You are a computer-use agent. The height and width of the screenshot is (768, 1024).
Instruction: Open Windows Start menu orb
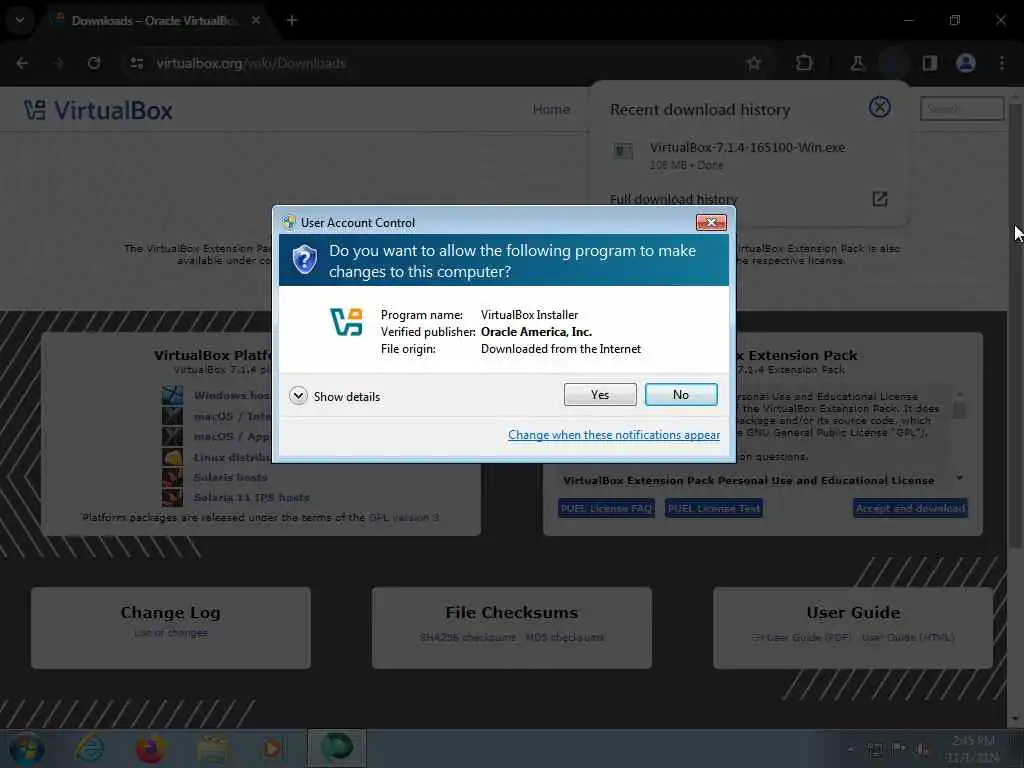tap(25, 748)
